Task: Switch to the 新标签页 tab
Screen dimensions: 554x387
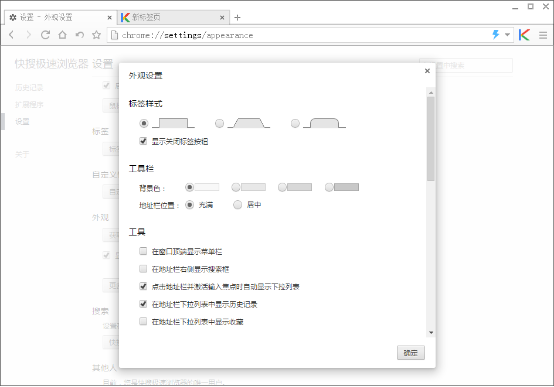Action: 173,17
